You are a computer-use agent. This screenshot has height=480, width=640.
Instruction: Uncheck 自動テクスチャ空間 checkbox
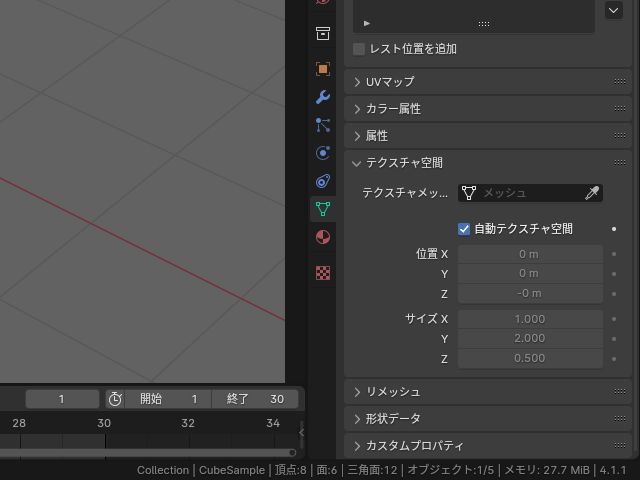[x=464, y=229]
